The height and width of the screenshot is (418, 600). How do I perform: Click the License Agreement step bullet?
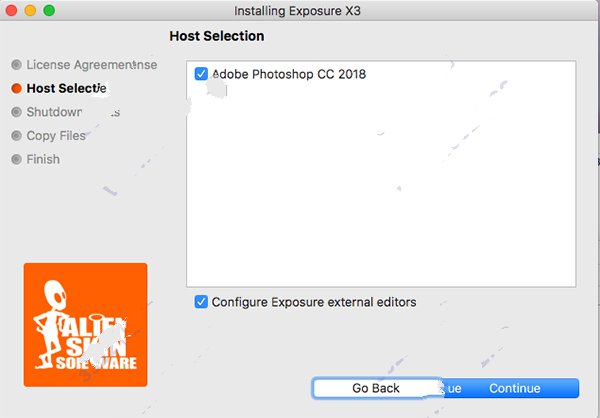tap(16, 65)
